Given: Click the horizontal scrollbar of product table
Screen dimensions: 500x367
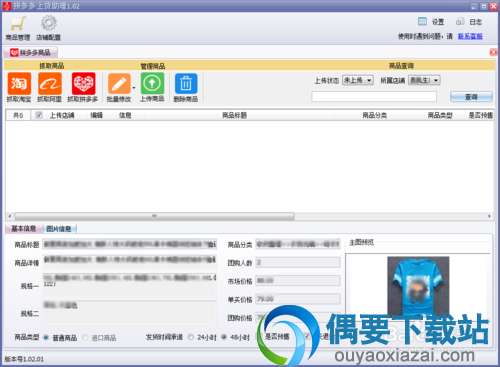Looking at the screenshot, I should tap(154, 216).
